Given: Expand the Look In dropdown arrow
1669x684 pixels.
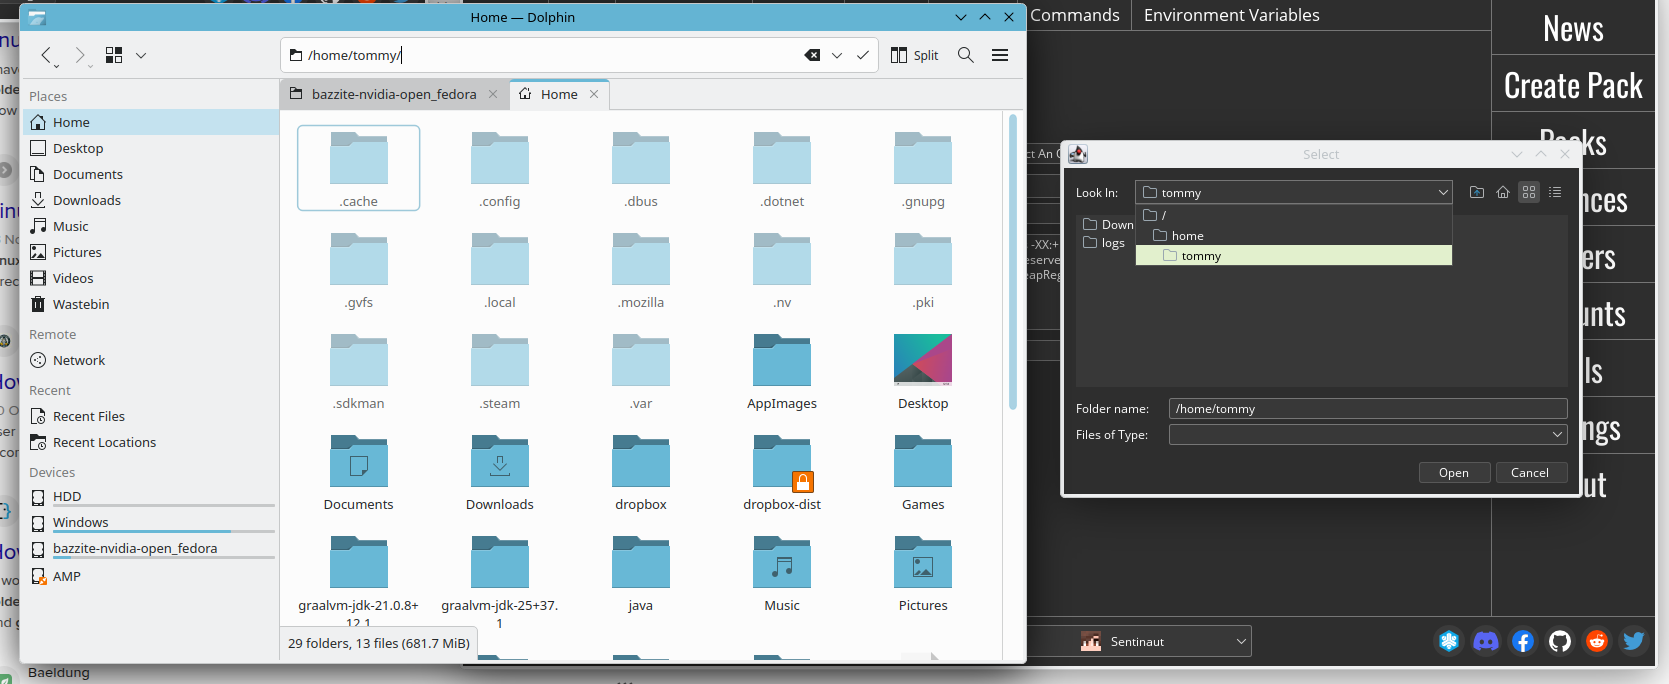Looking at the screenshot, I should click(x=1443, y=192).
